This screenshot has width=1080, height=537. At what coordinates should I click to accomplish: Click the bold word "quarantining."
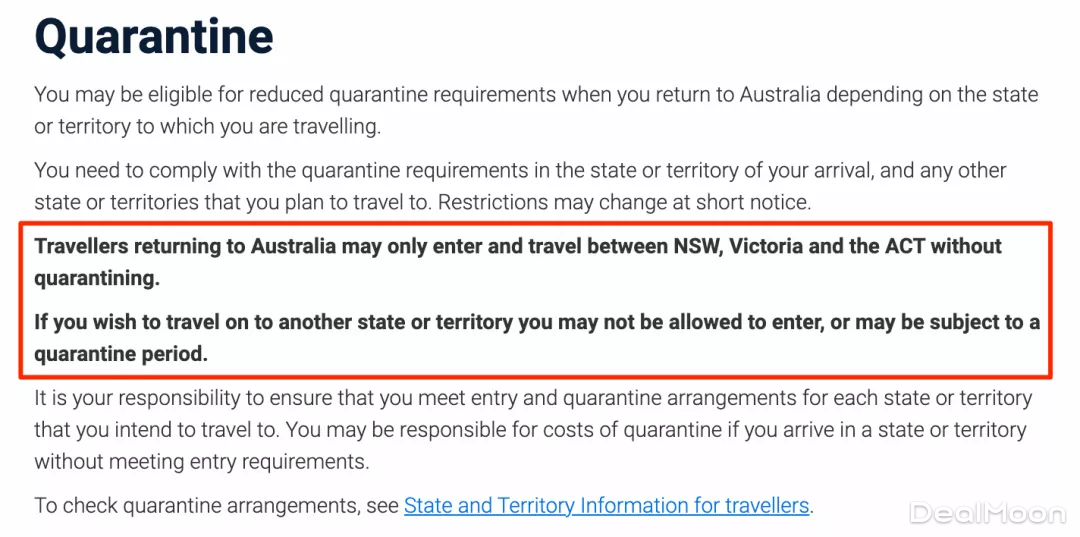(x=97, y=278)
